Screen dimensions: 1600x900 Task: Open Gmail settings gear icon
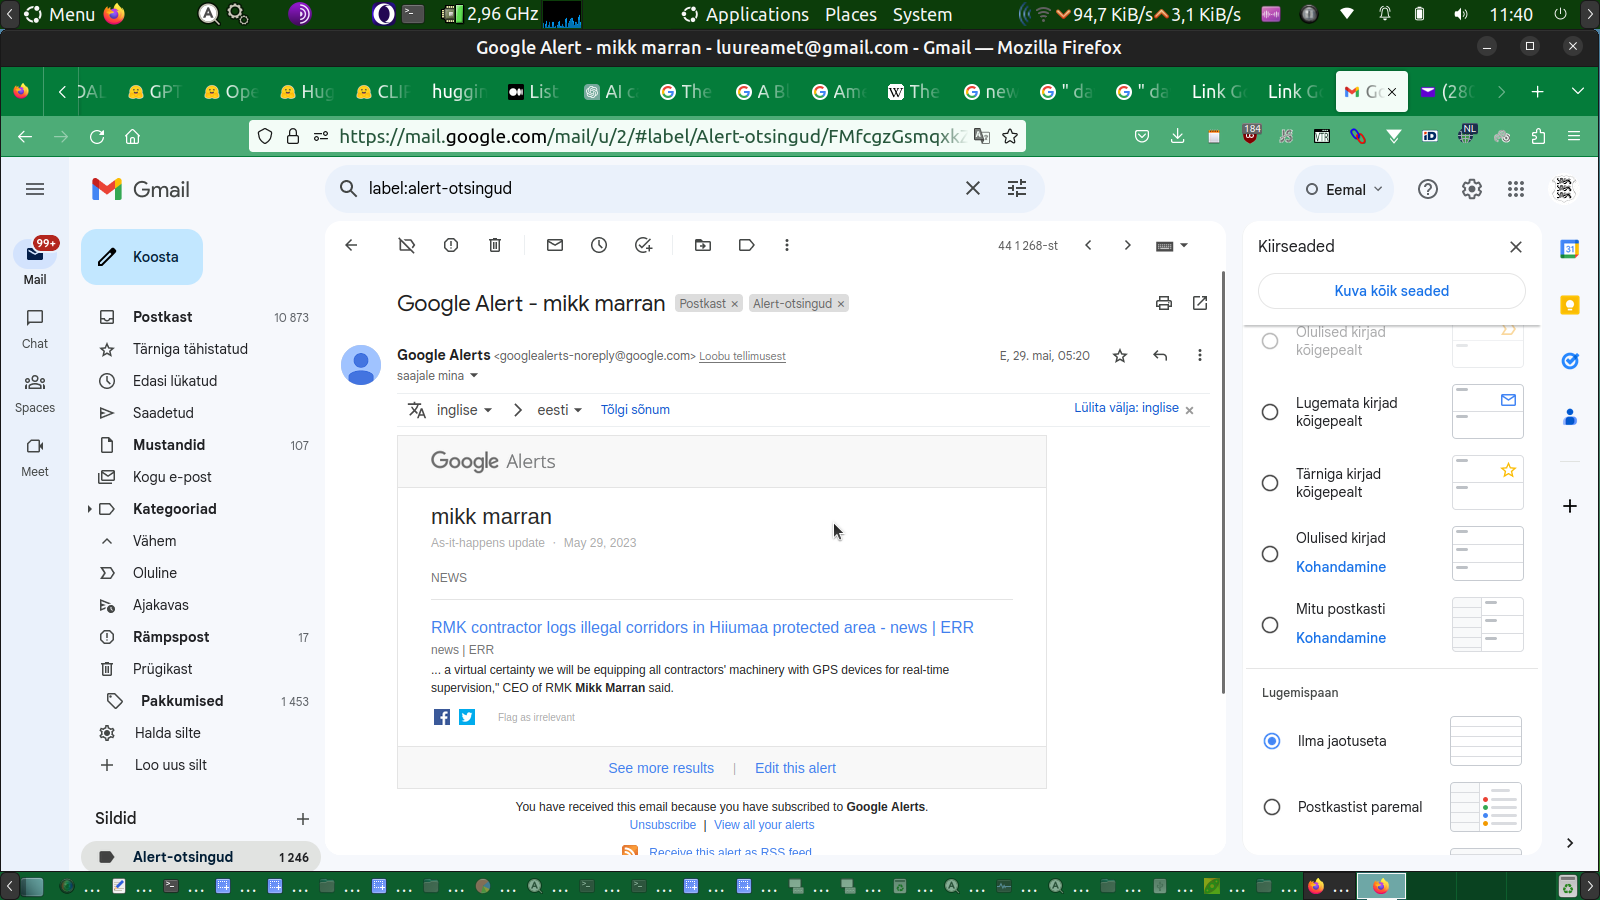pyautogui.click(x=1472, y=189)
